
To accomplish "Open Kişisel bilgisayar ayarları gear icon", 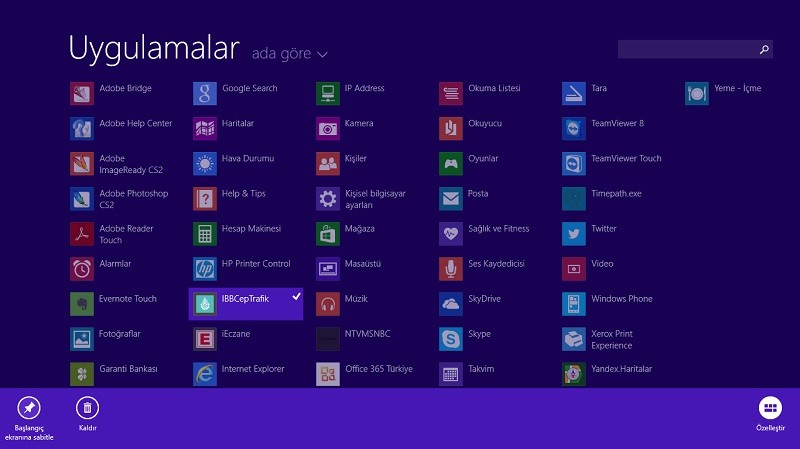I will point(328,199).
